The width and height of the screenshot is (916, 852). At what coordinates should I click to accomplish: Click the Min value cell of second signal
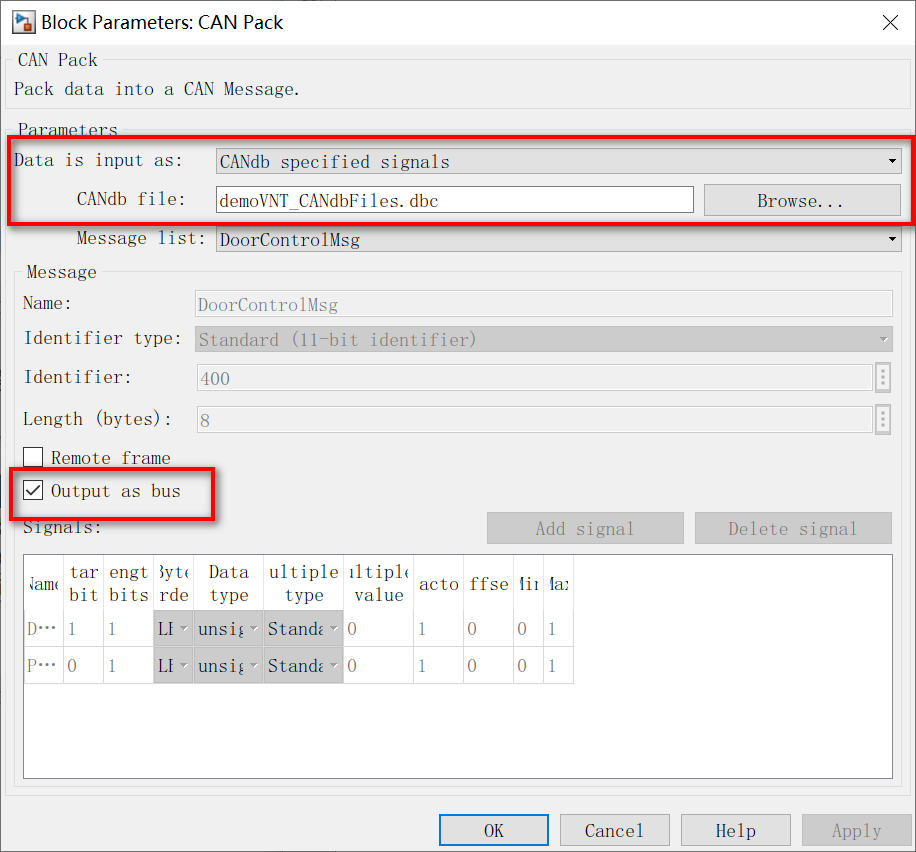tap(528, 665)
